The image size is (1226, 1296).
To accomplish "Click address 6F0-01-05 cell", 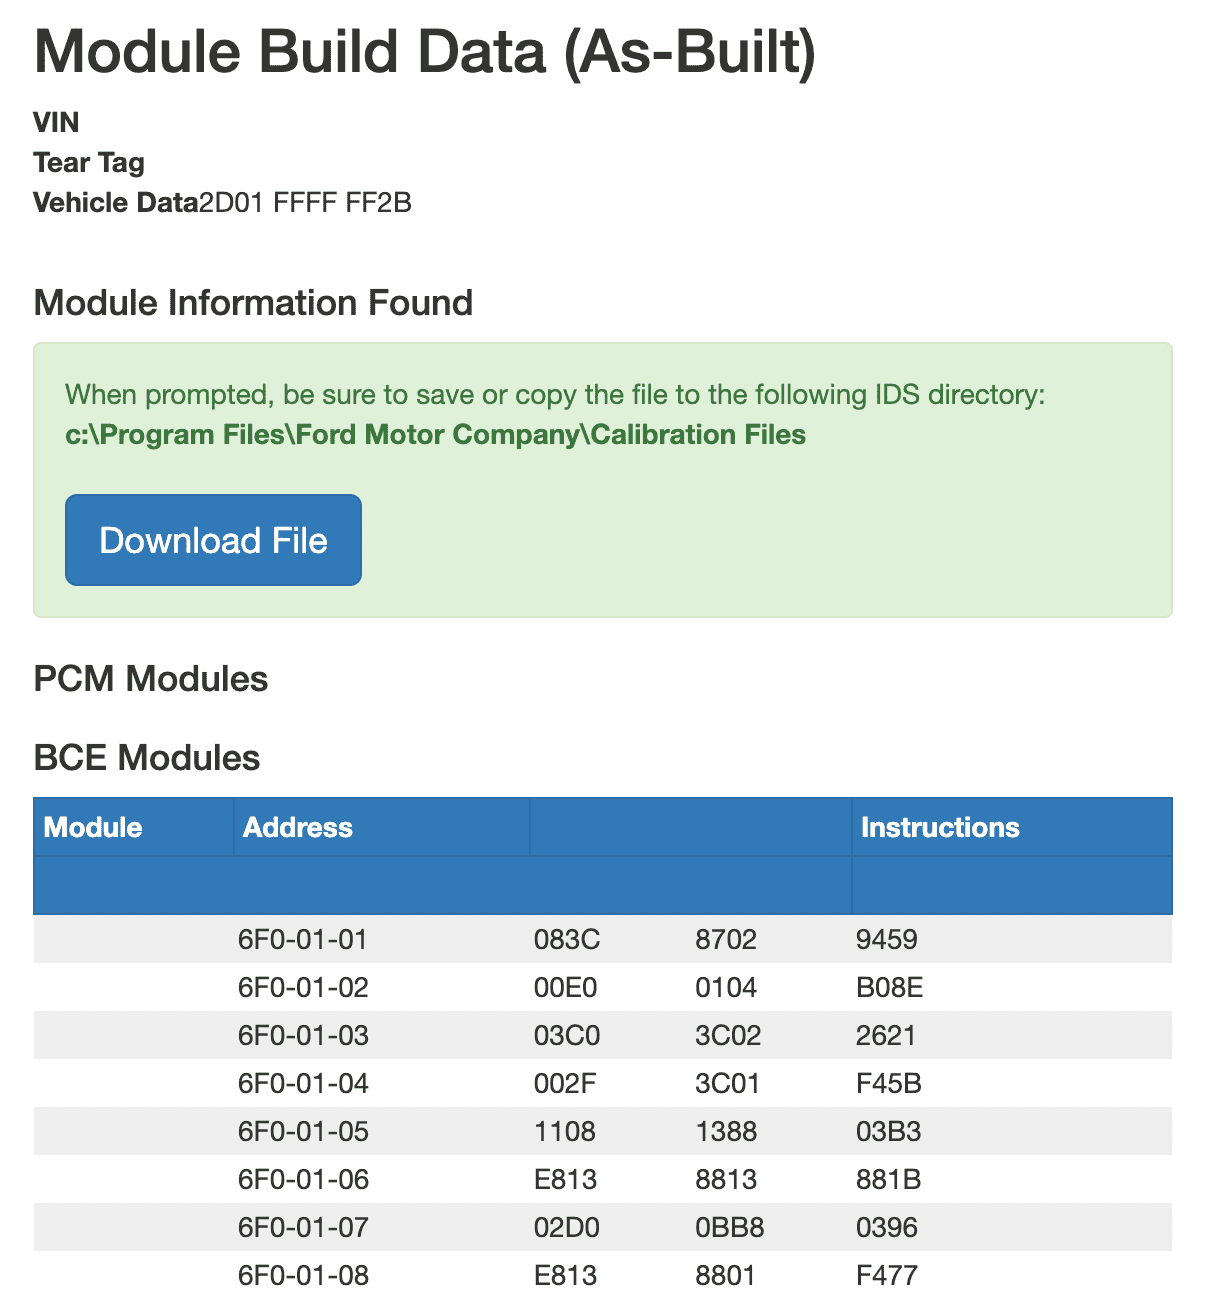I will tap(303, 1131).
